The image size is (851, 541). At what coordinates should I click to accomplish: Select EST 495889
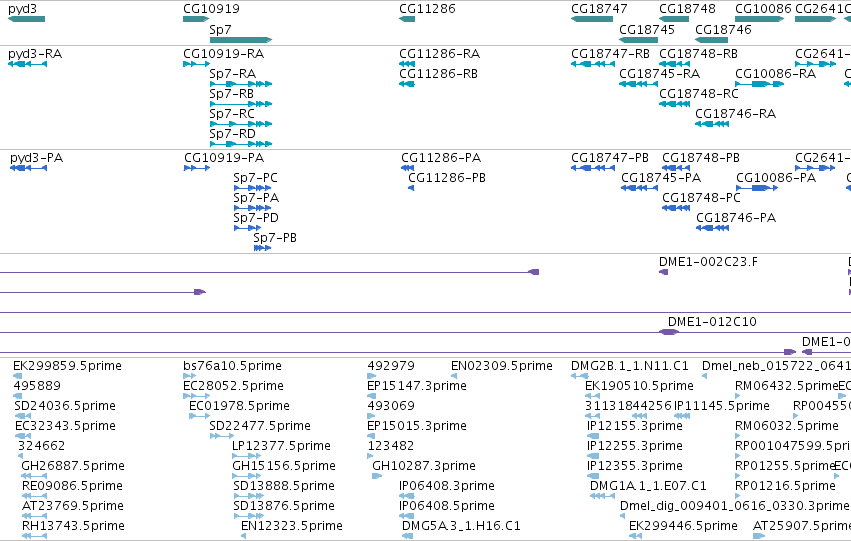pyautogui.click(x=17, y=396)
